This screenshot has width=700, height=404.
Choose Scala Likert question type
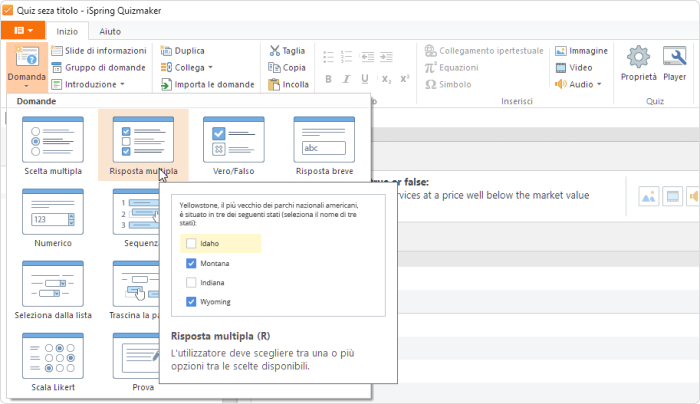click(x=53, y=362)
